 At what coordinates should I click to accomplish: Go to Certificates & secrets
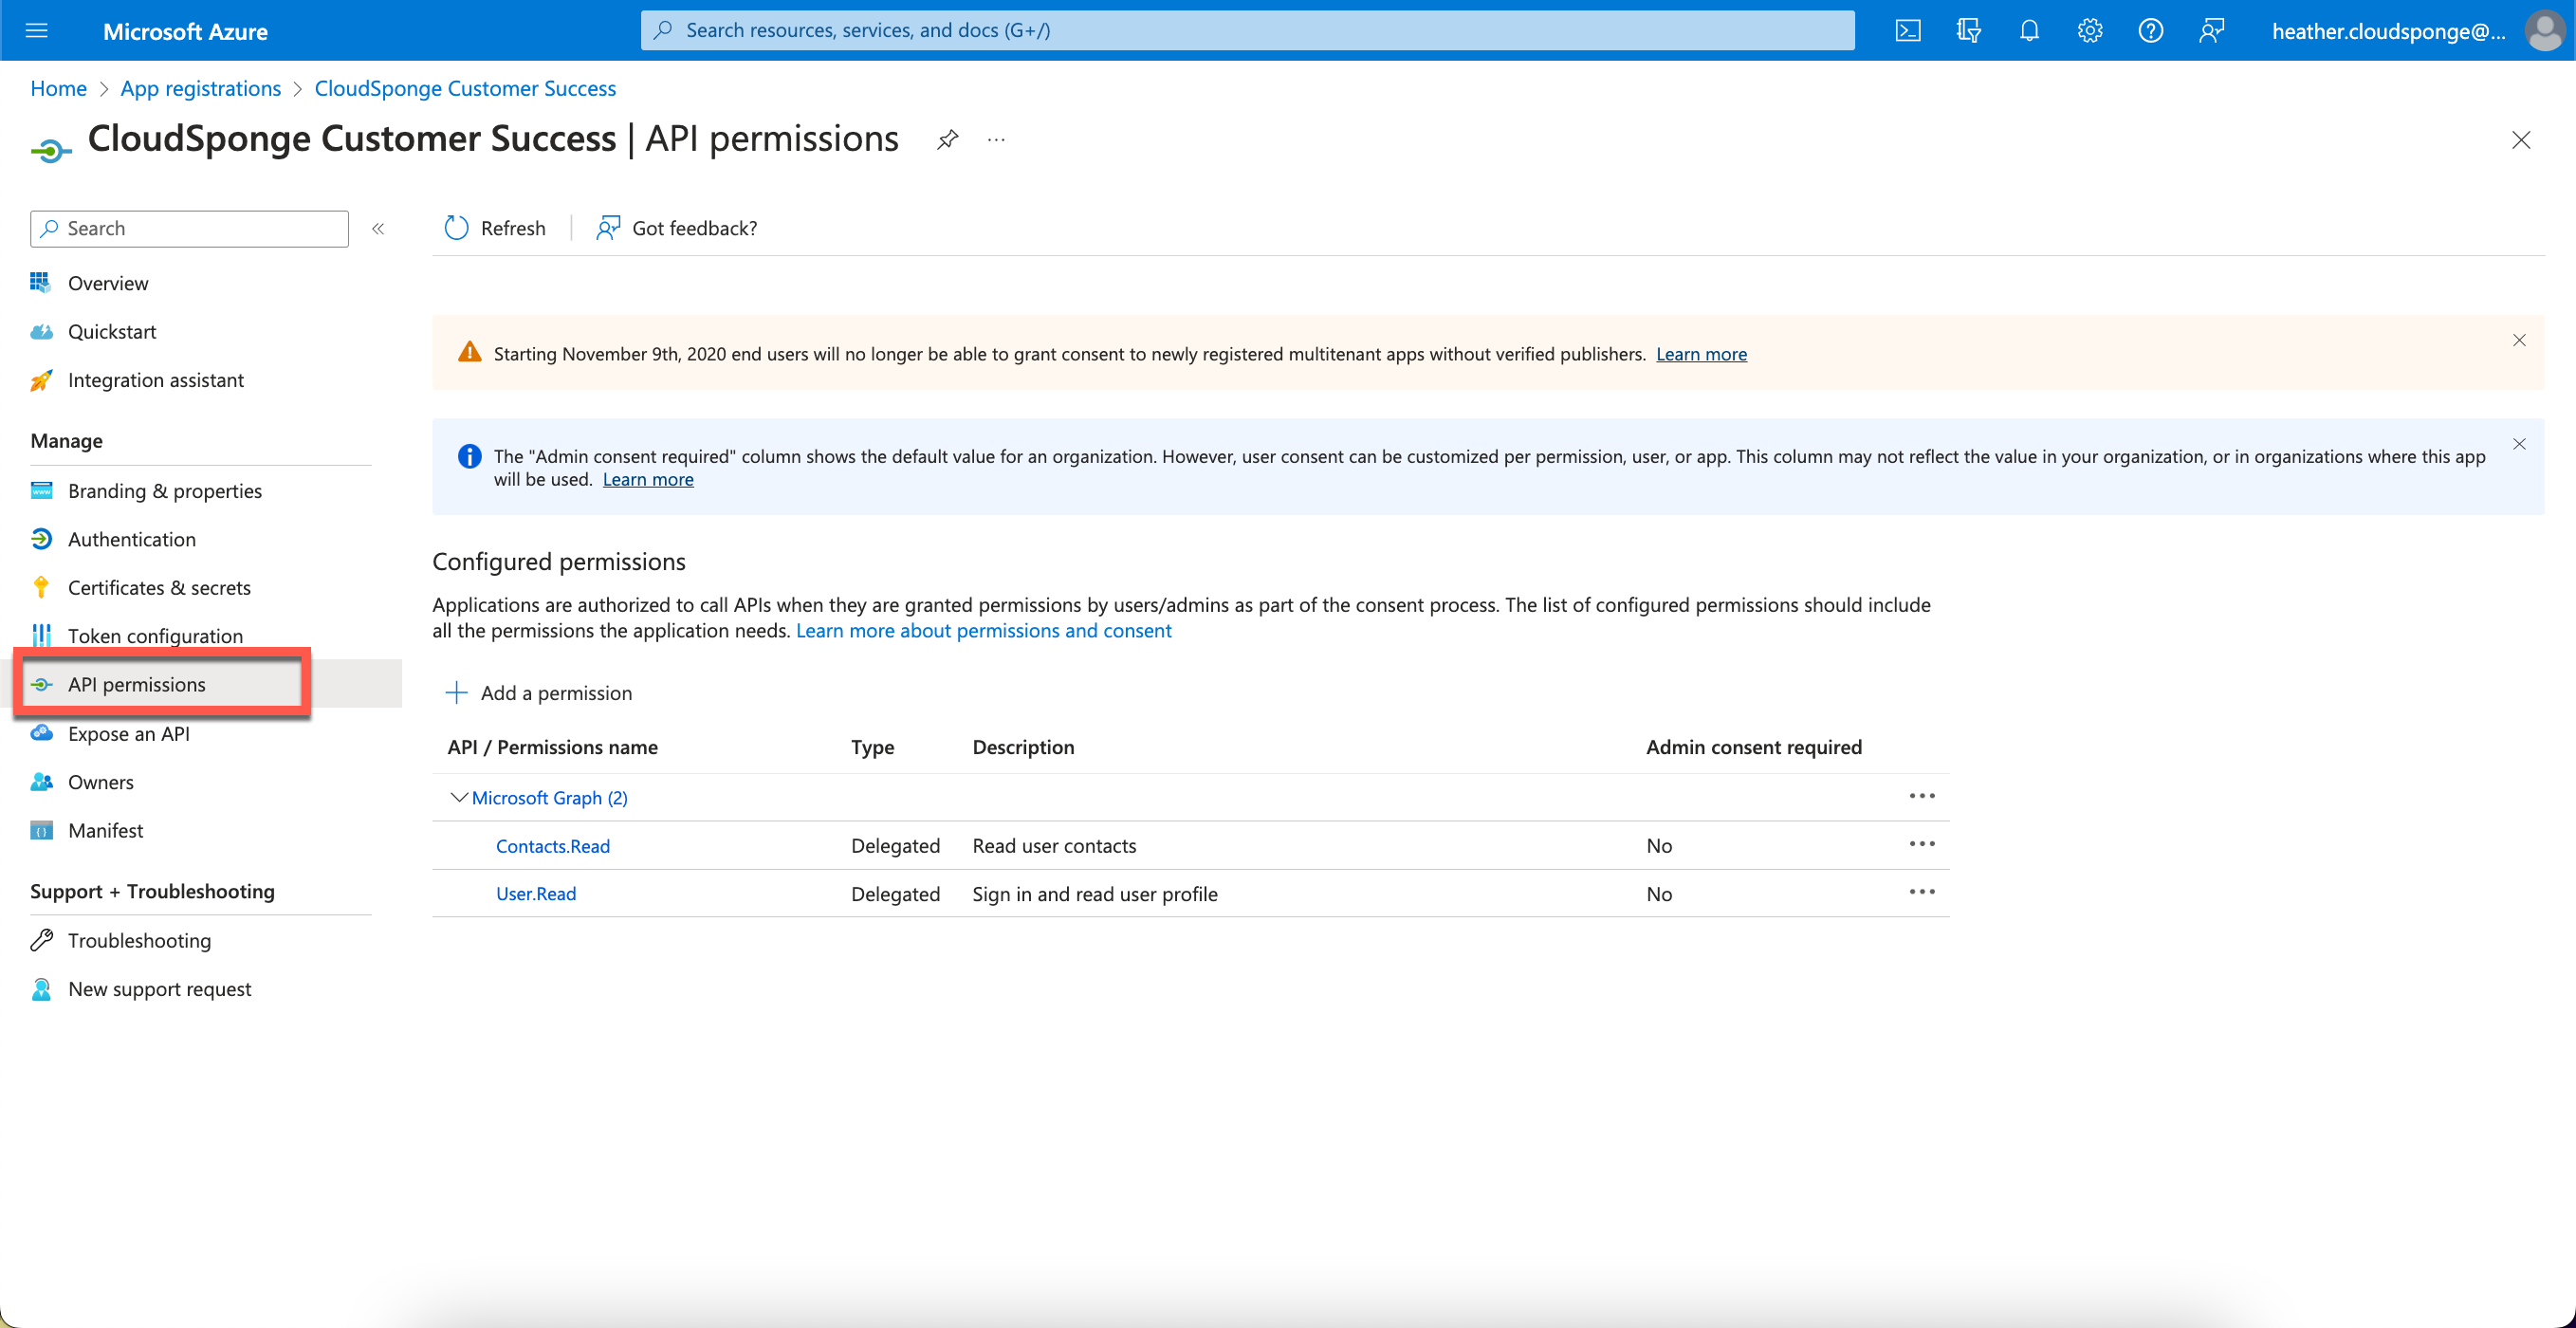[x=159, y=588]
